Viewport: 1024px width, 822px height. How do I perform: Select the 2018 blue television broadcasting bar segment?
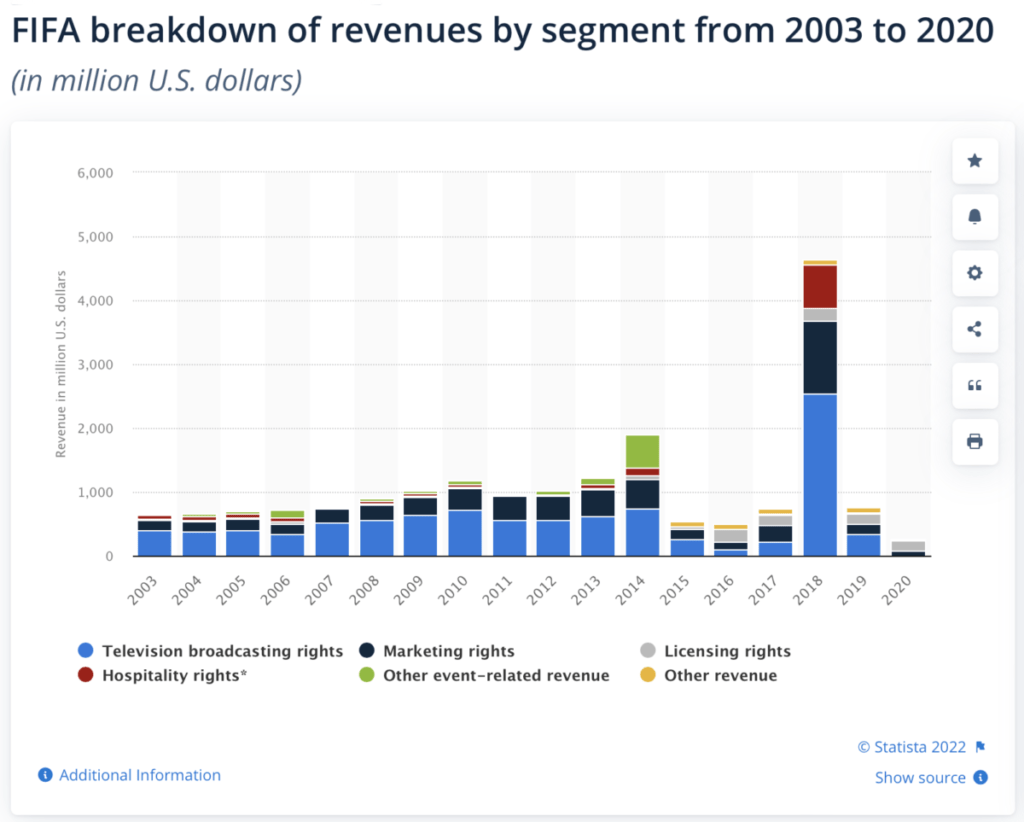[820, 475]
